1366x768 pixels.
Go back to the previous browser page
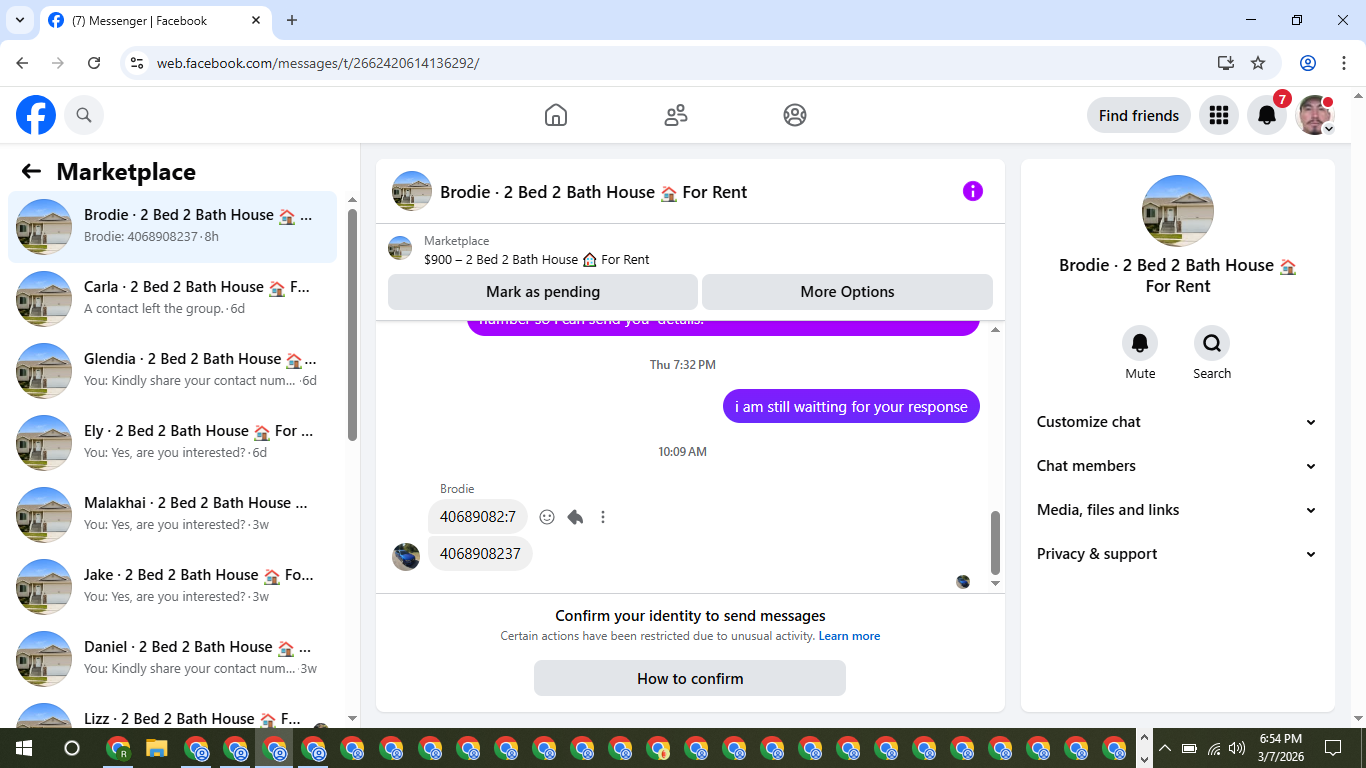pos(22,63)
